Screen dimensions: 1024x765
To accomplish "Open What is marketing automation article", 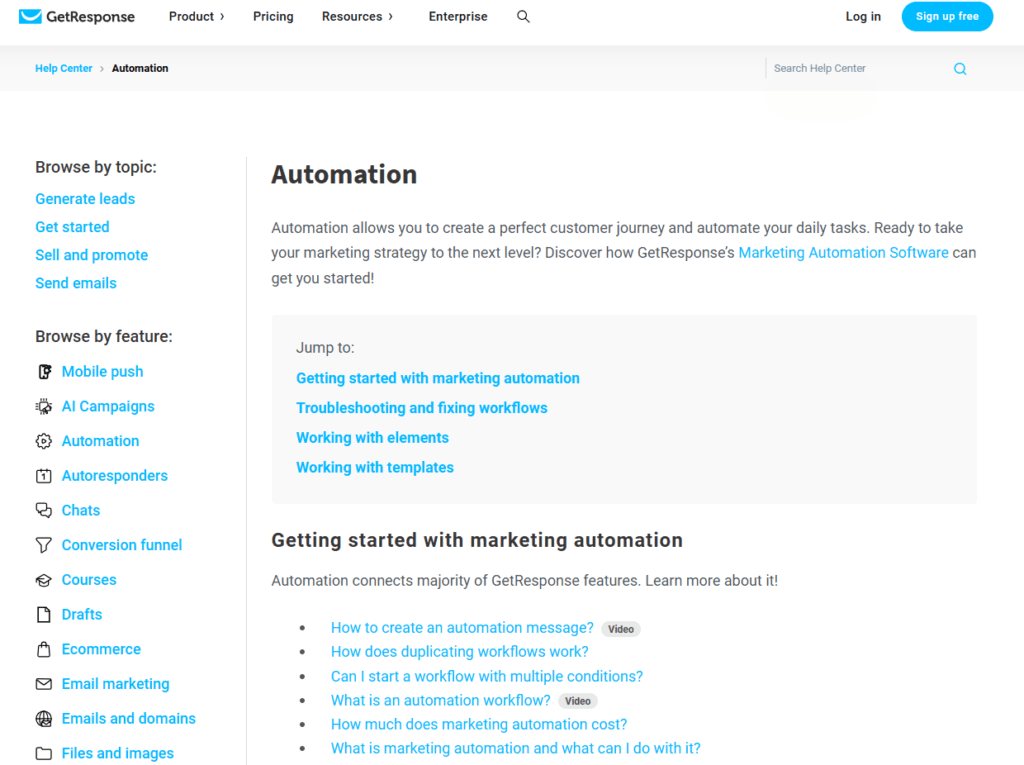I will click(x=515, y=749).
